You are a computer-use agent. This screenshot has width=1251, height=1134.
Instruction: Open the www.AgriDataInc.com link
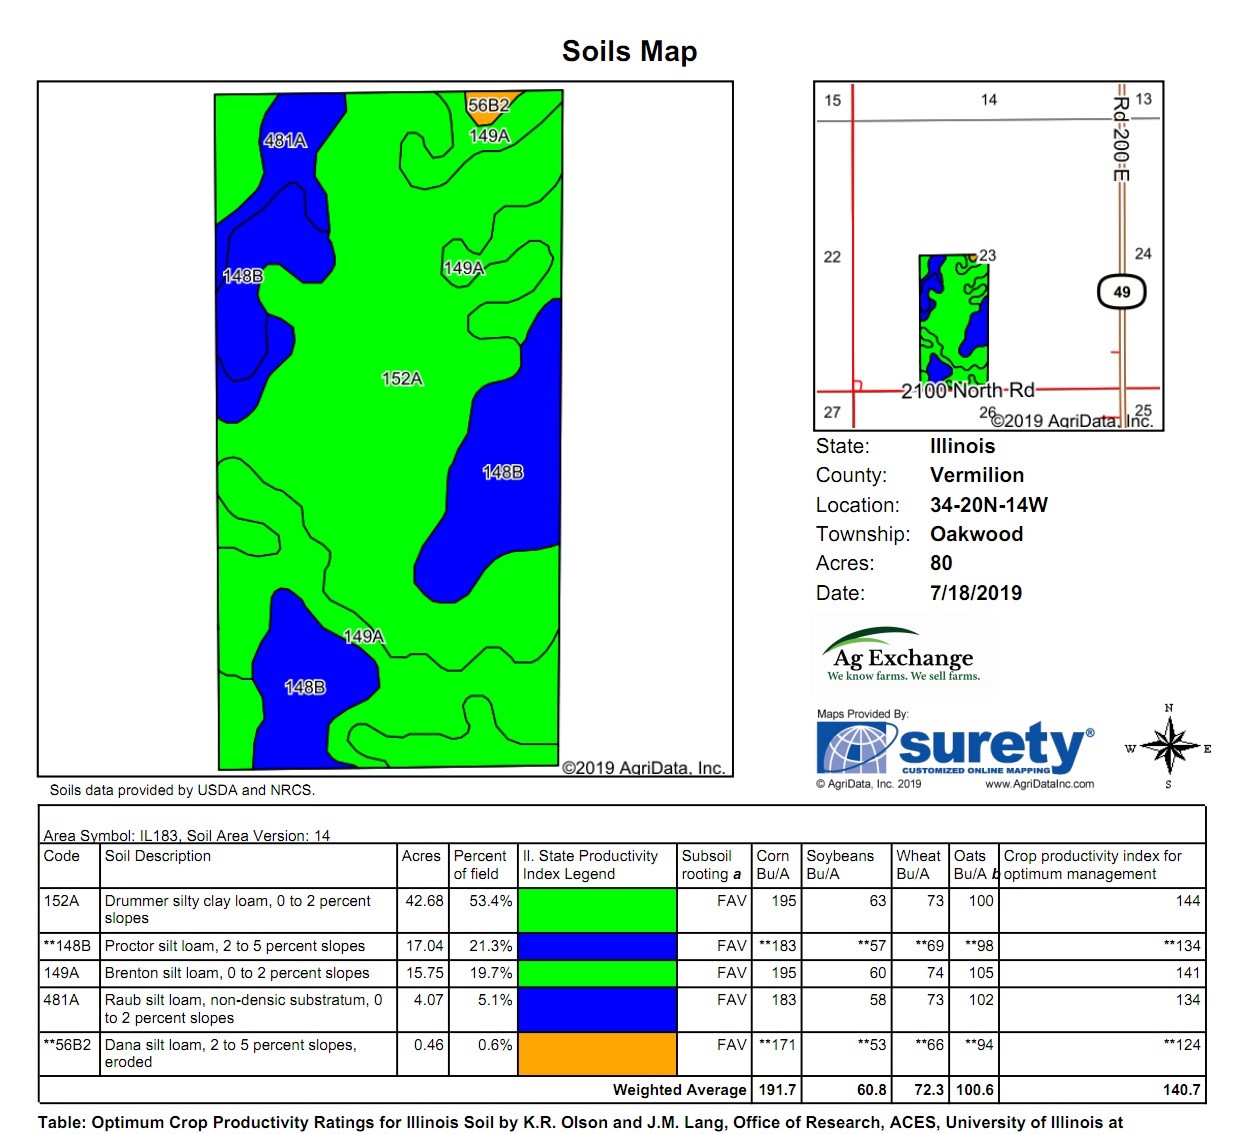point(1039,784)
